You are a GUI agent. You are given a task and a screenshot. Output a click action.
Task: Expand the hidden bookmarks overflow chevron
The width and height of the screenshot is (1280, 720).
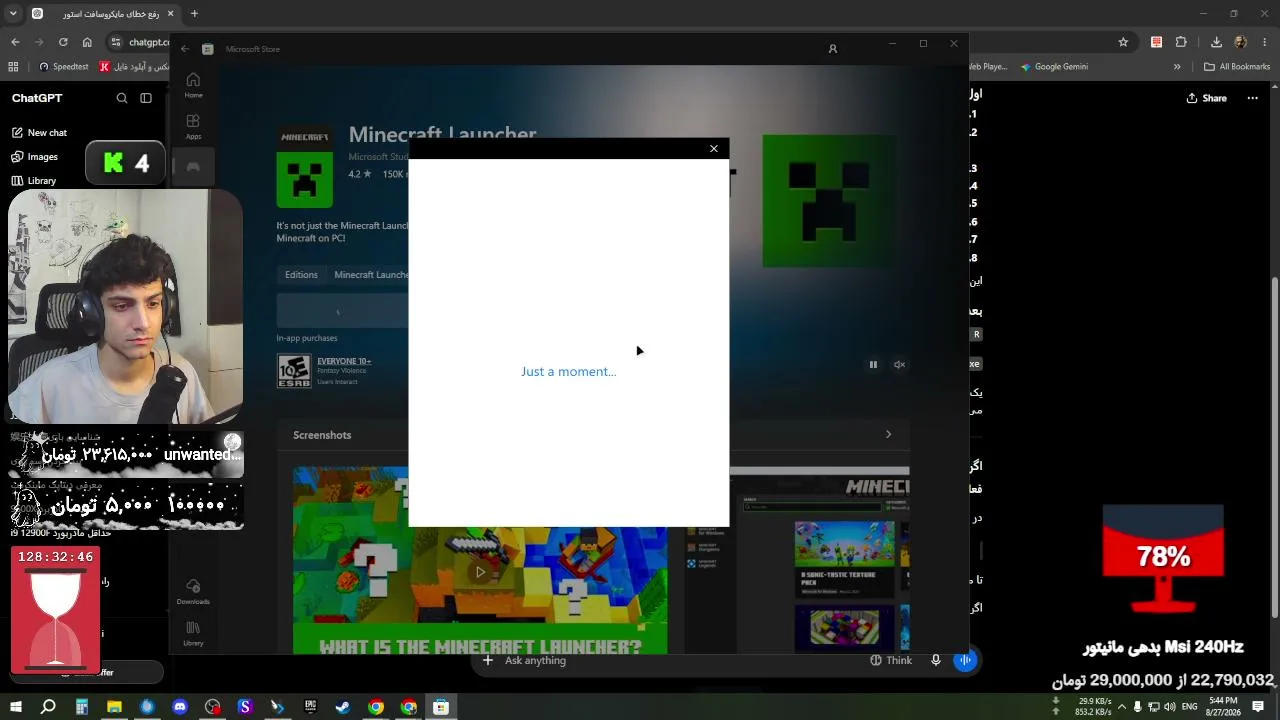pos(1177,67)
